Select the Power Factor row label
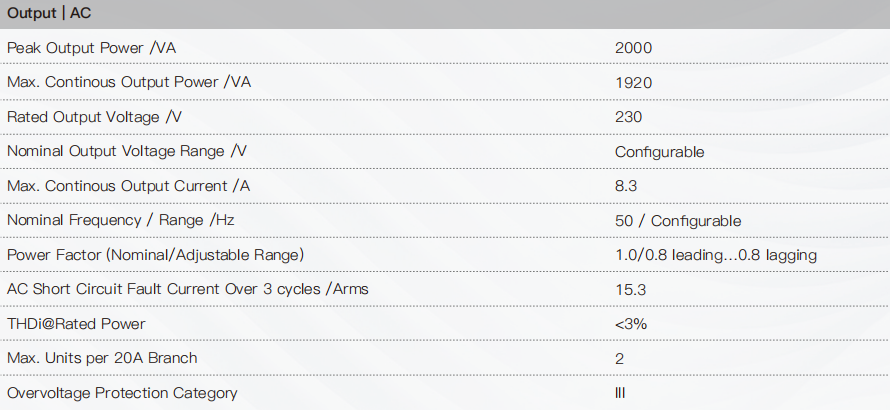 pos(156,255)
